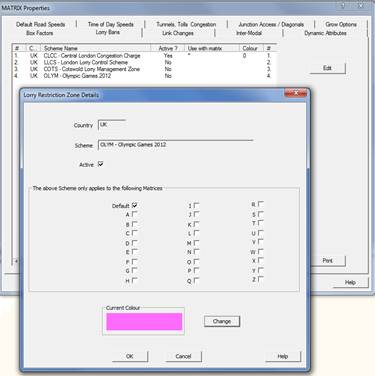Open the Dynamic Attributes tab
This screenshot has width=375, height=376.
click(x=325, y=33)
